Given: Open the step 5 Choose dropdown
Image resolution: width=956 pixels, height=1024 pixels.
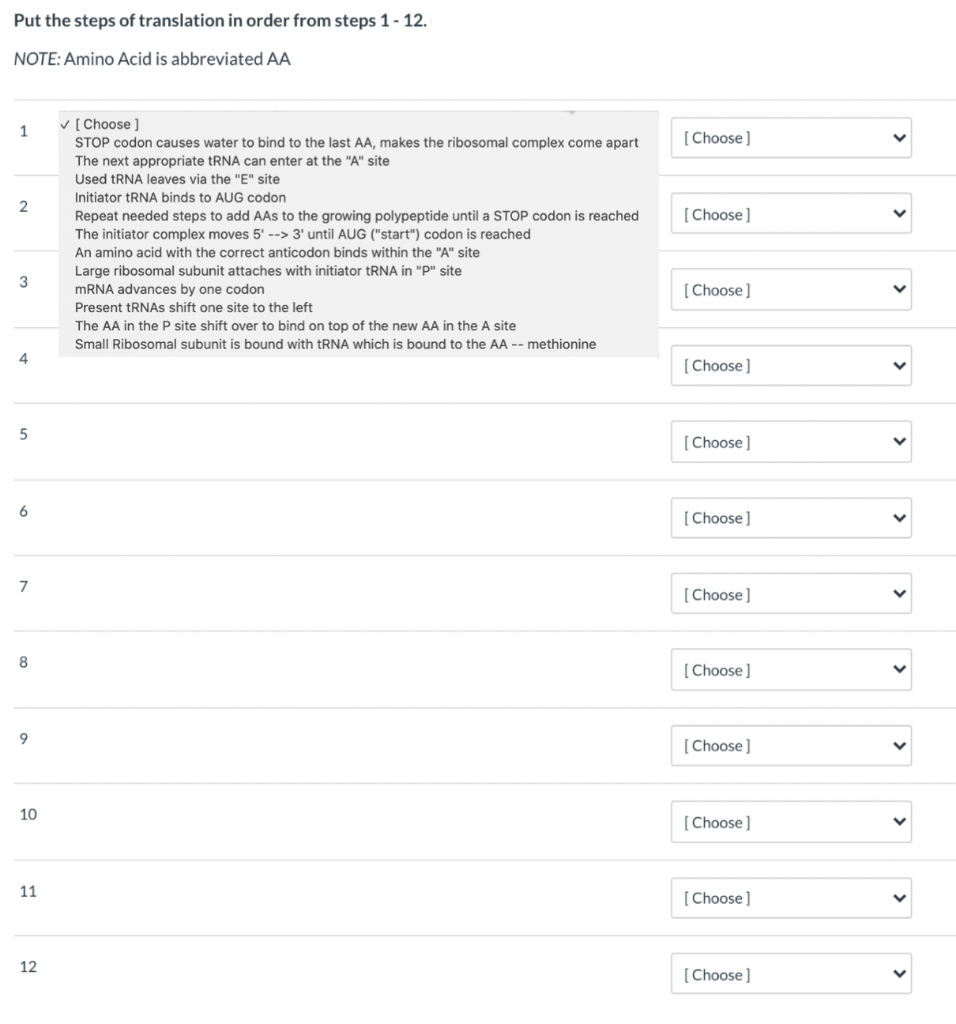Looking at the screenshot, I should pos(791,441).
